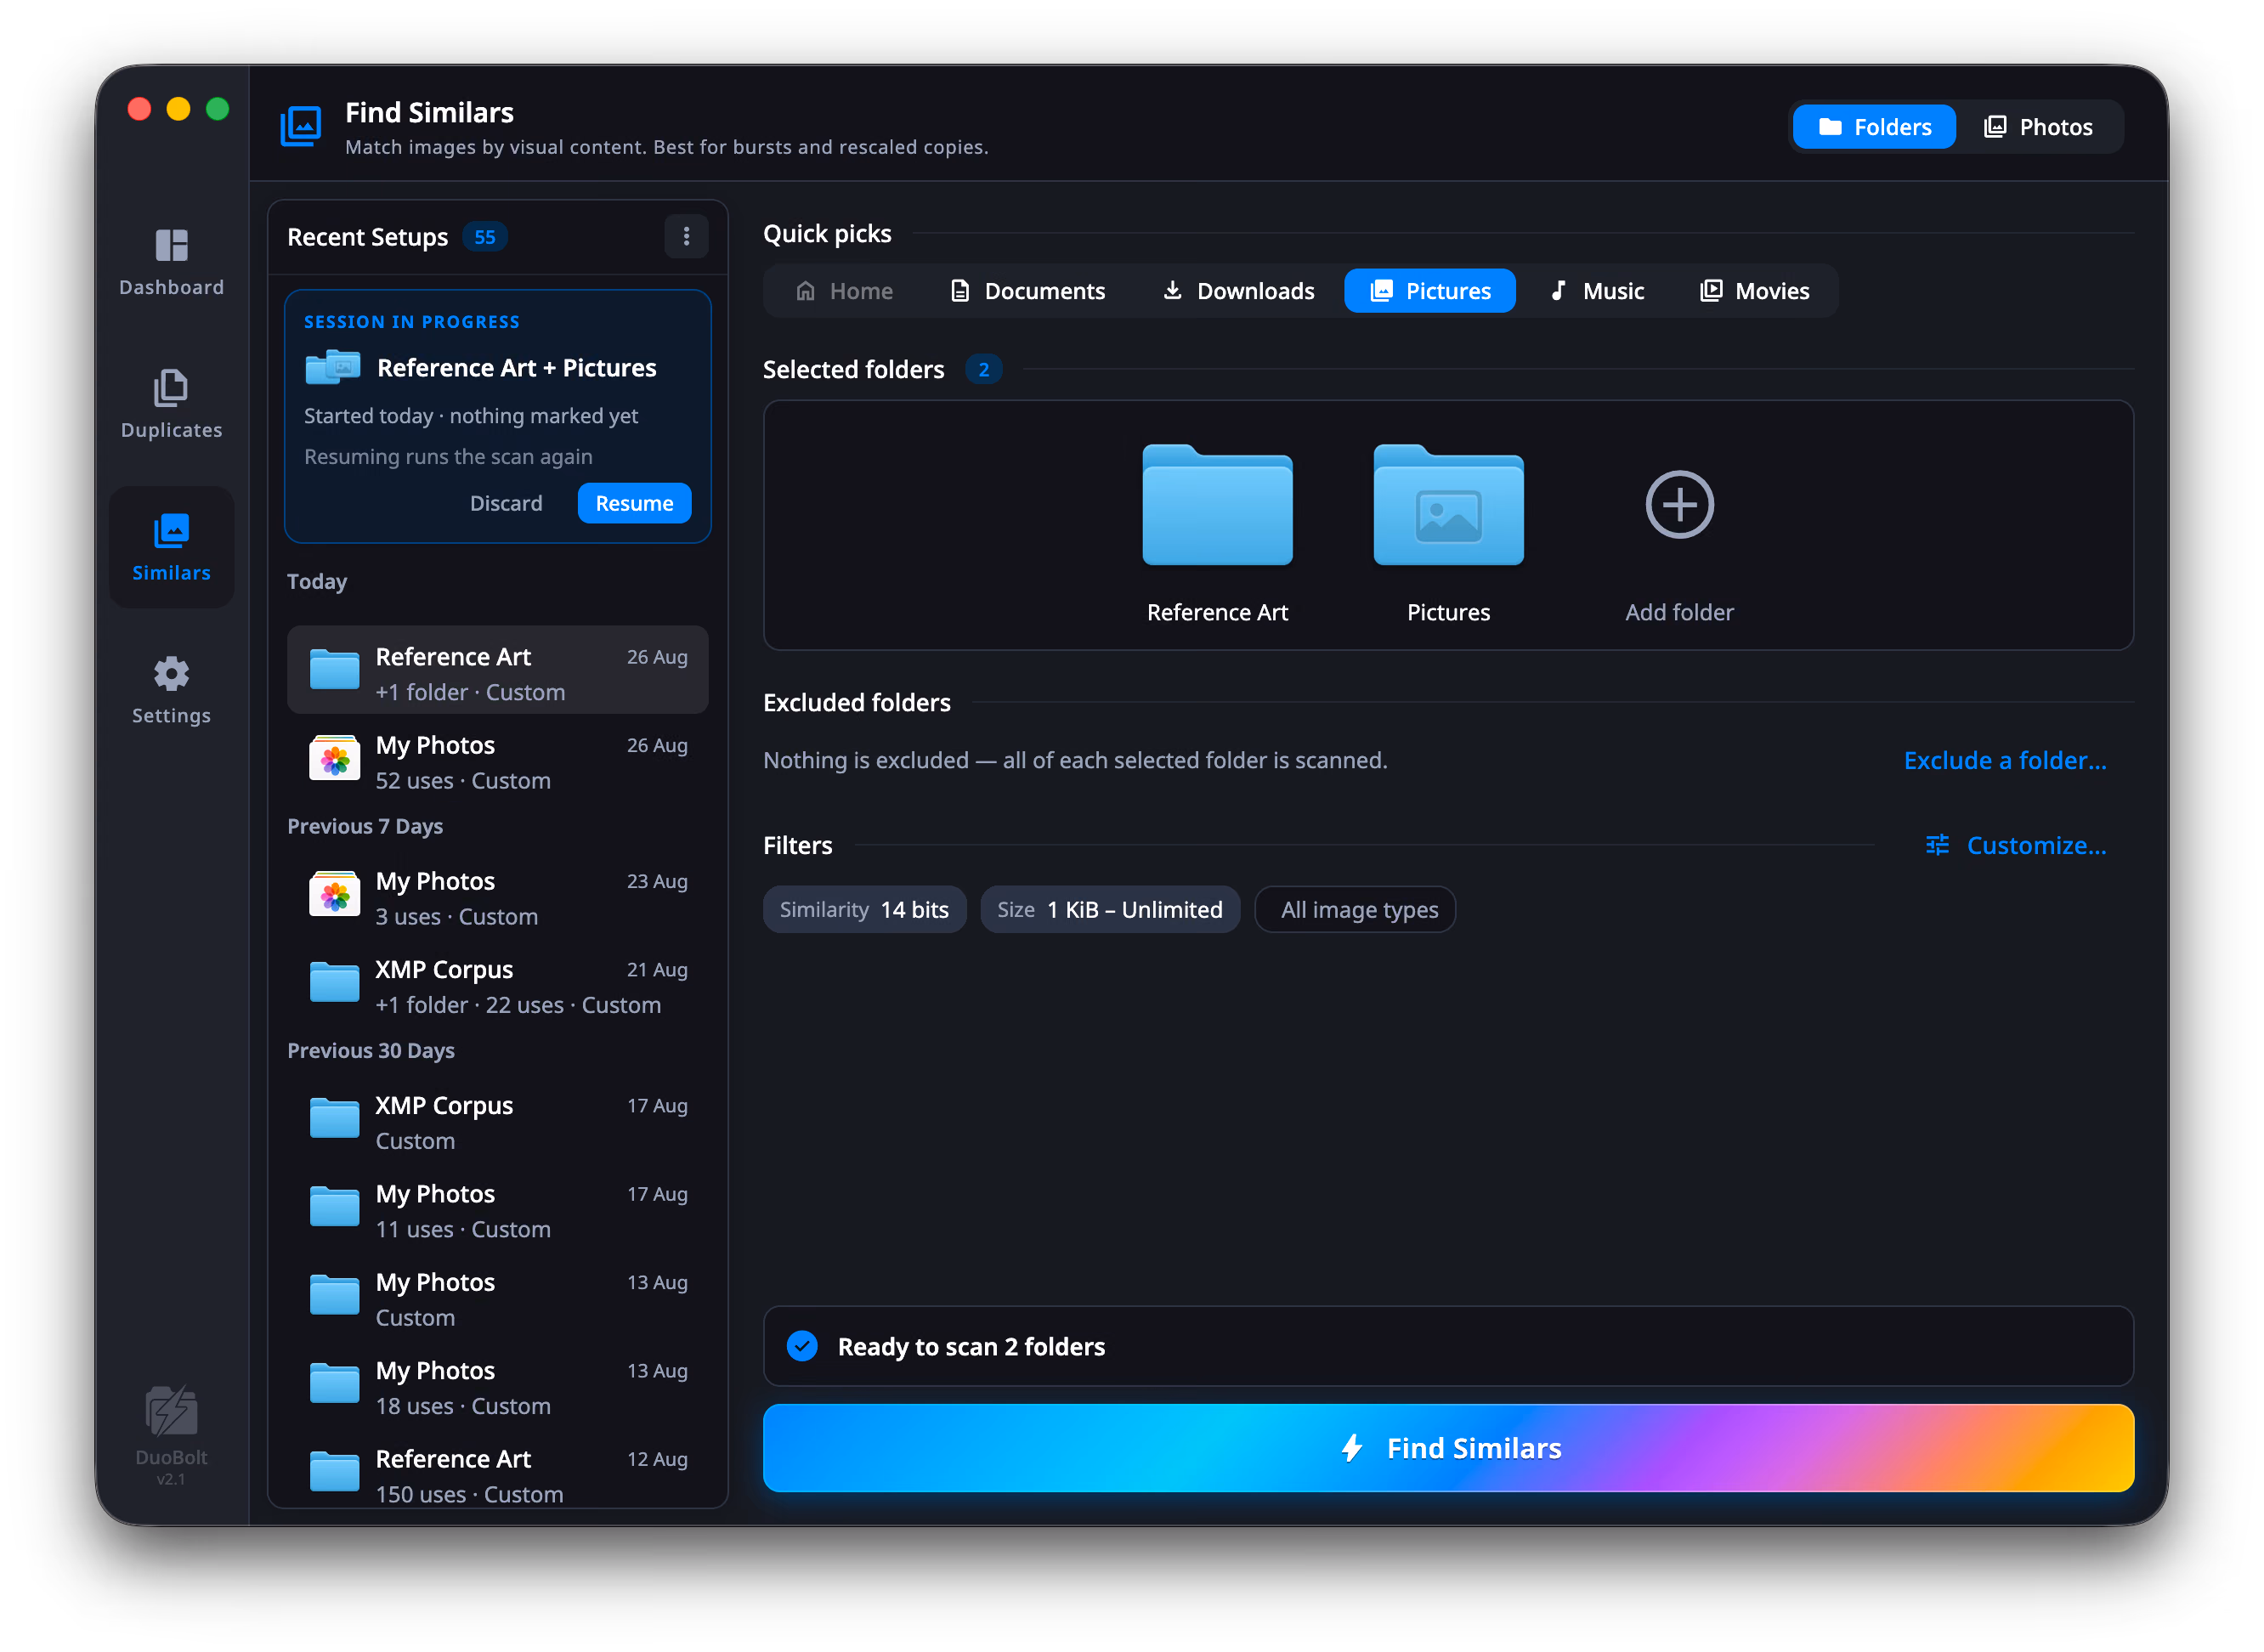
Task: Select the Home quick pick
Action: click(x=845, y=291)
